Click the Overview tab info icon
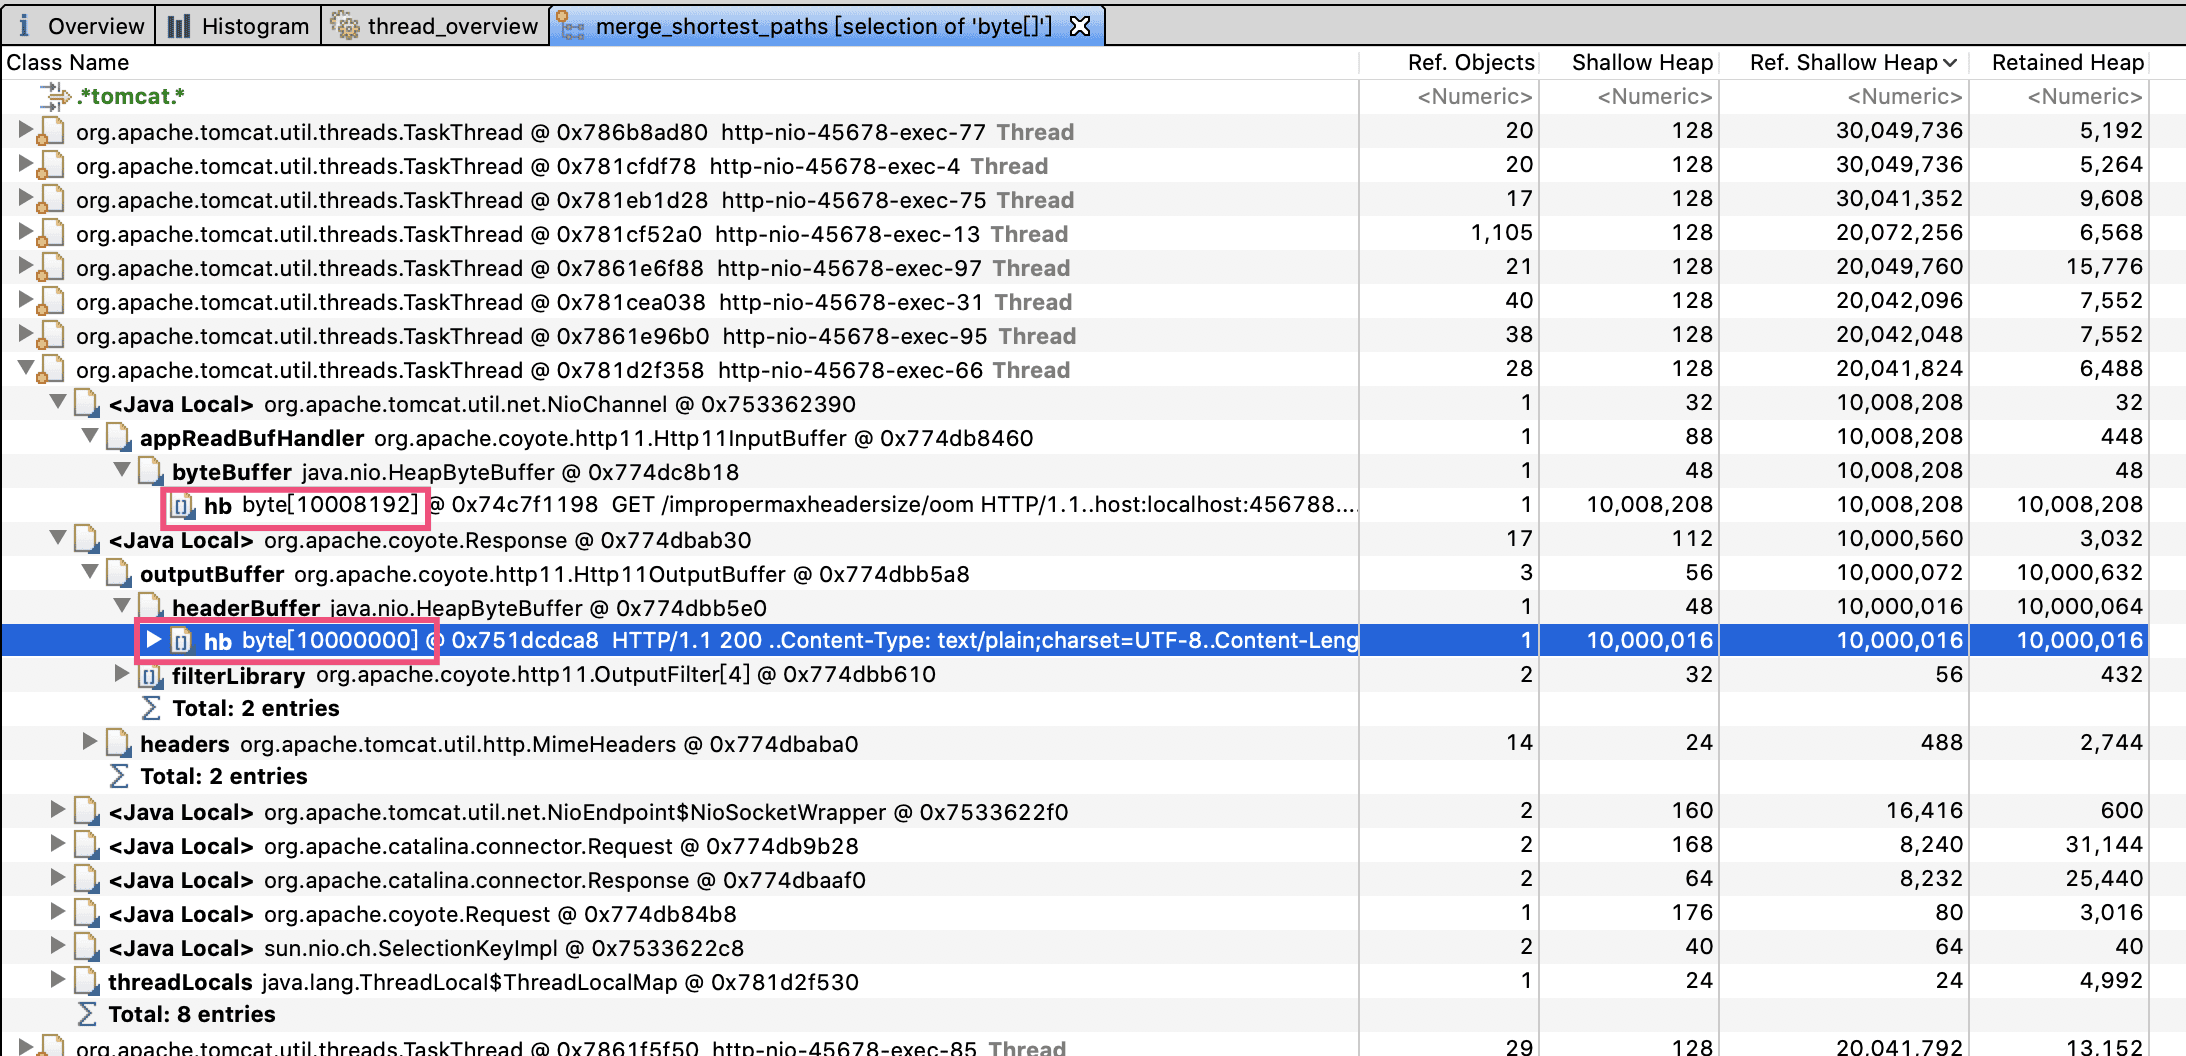2186x1056 pixels. point(24,26)
